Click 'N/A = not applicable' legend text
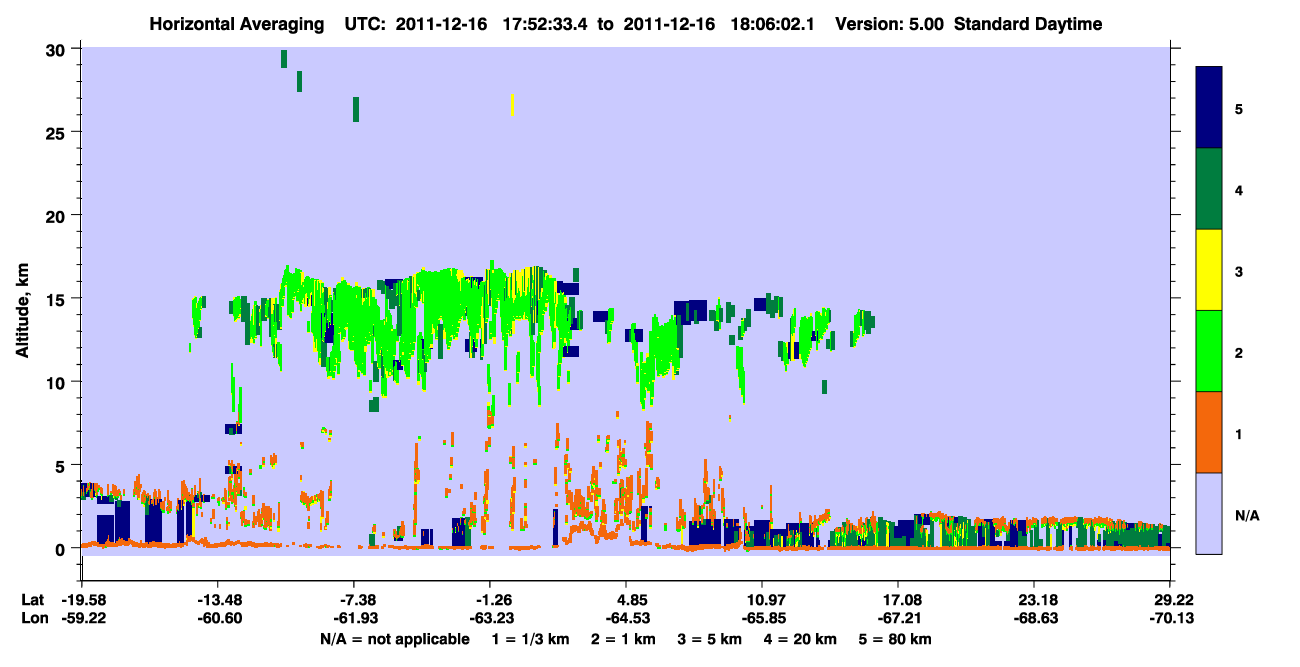This screenshot has height=667, width=1300. coord(394,639)
